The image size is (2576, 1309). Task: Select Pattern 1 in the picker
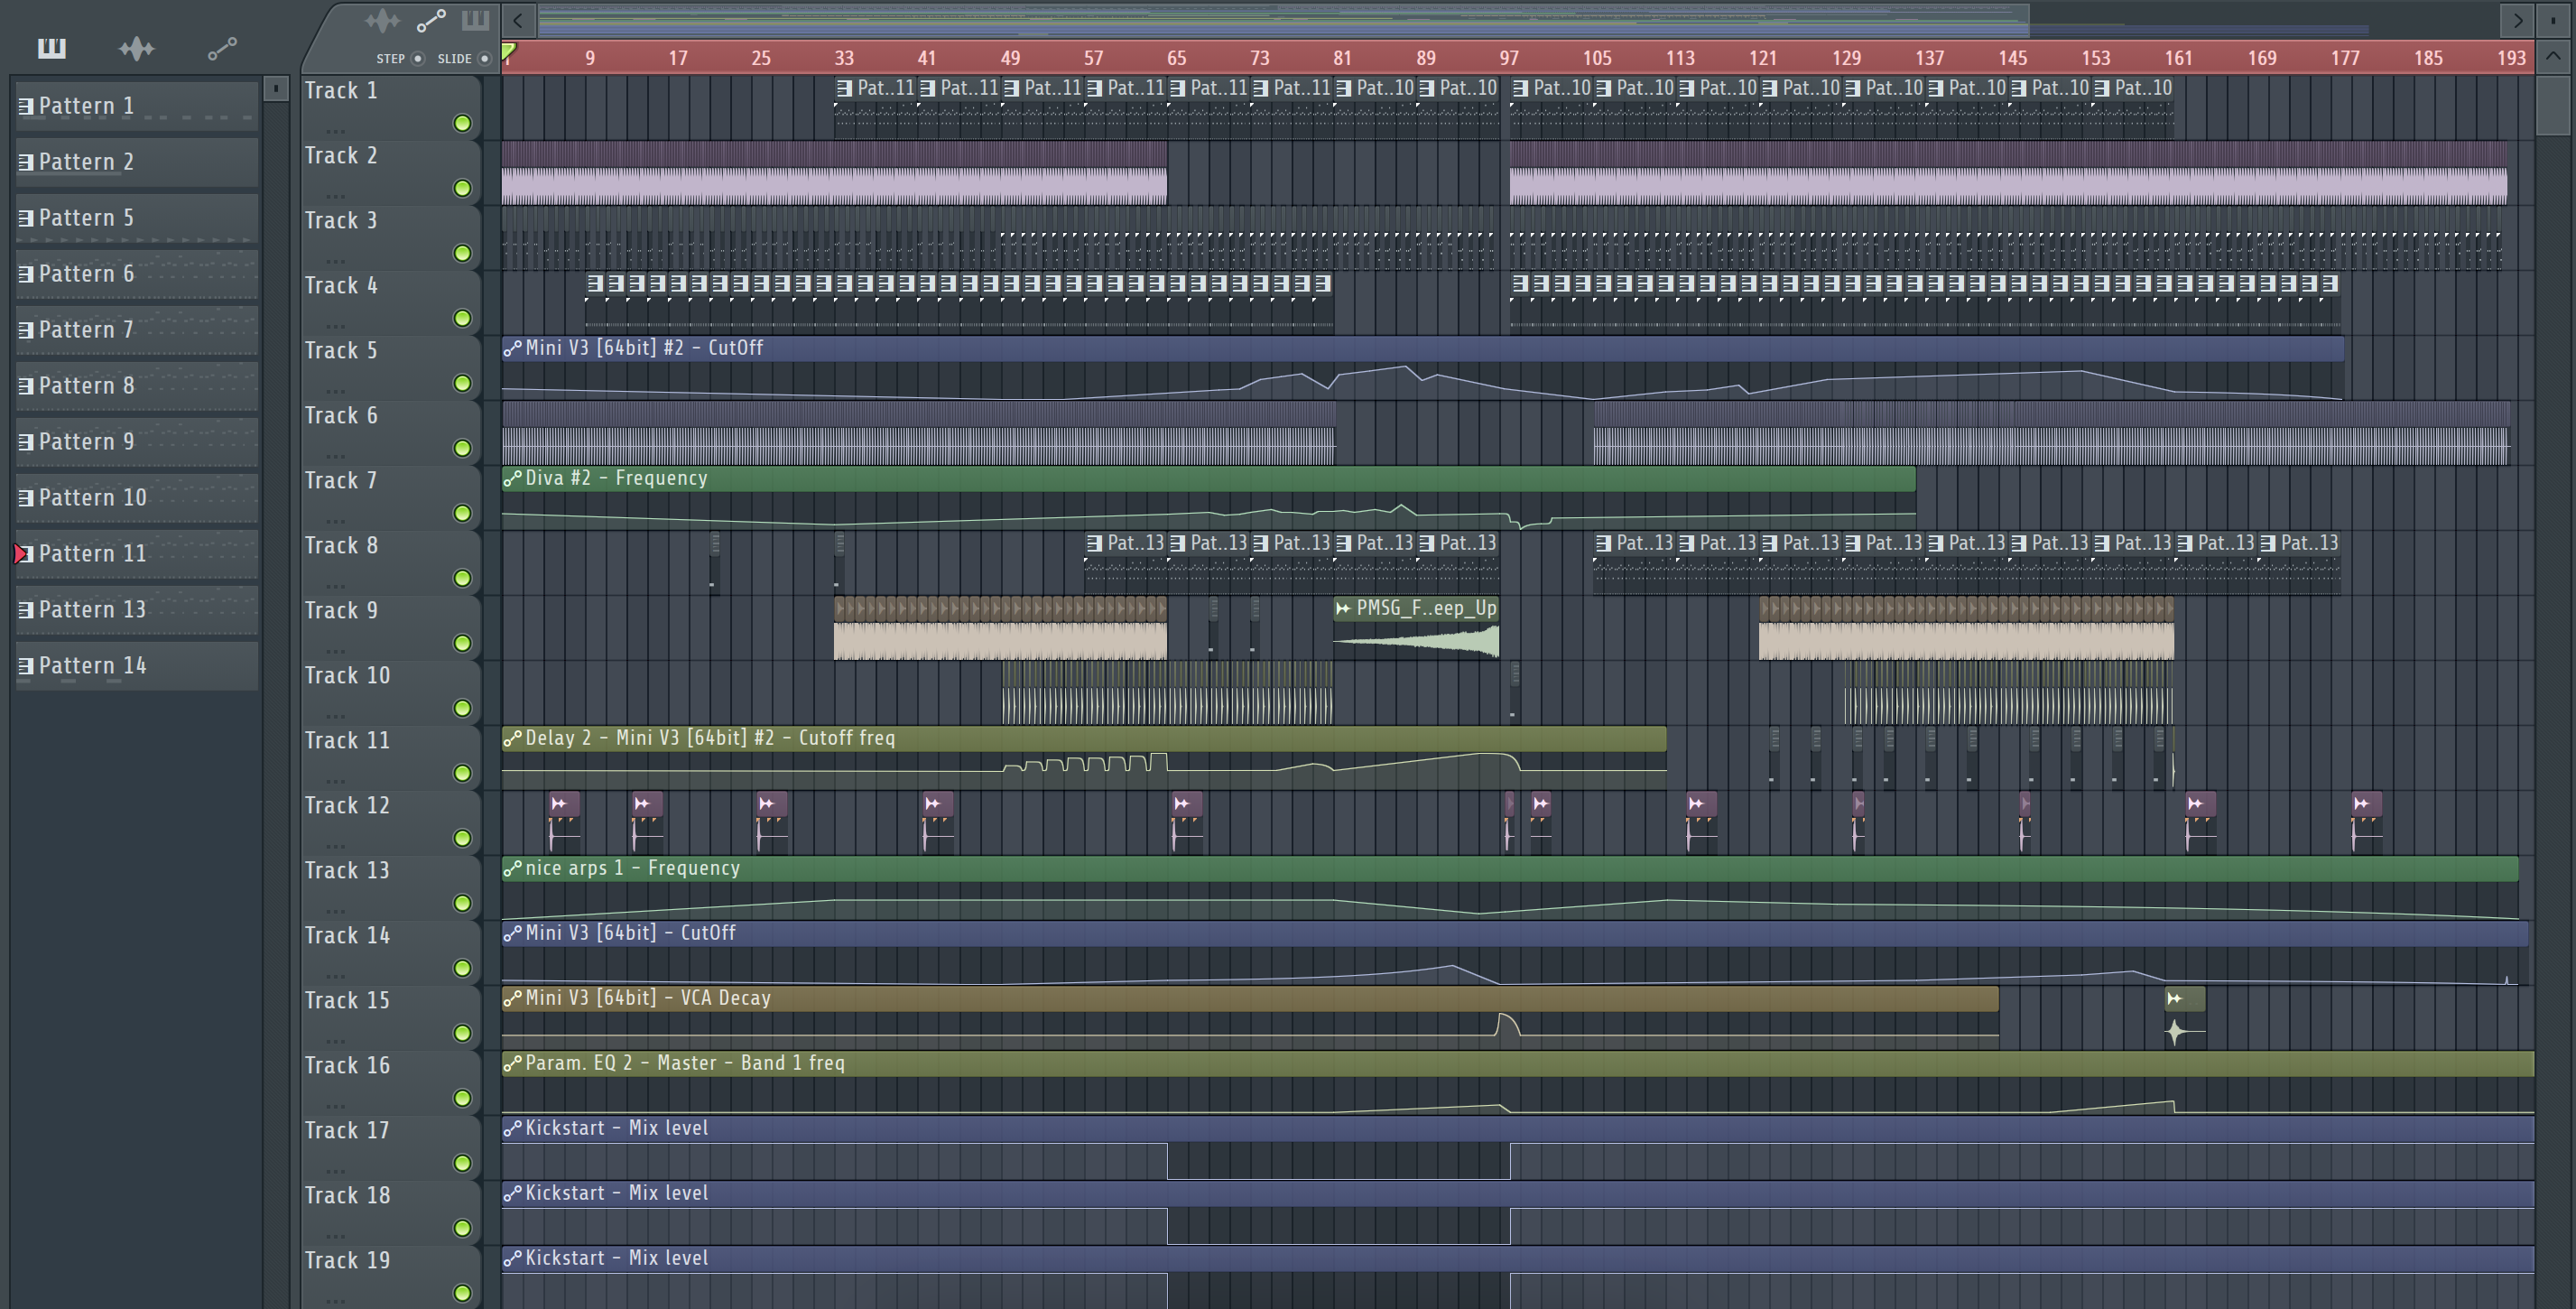(137, 106)
